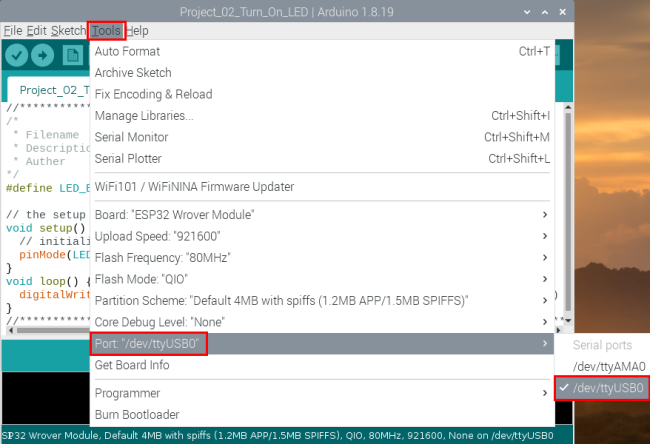Viewport: 650px width, 444px height.
Task: Choose Auto Format from Tools menu
Action: (x=322, y=51)
